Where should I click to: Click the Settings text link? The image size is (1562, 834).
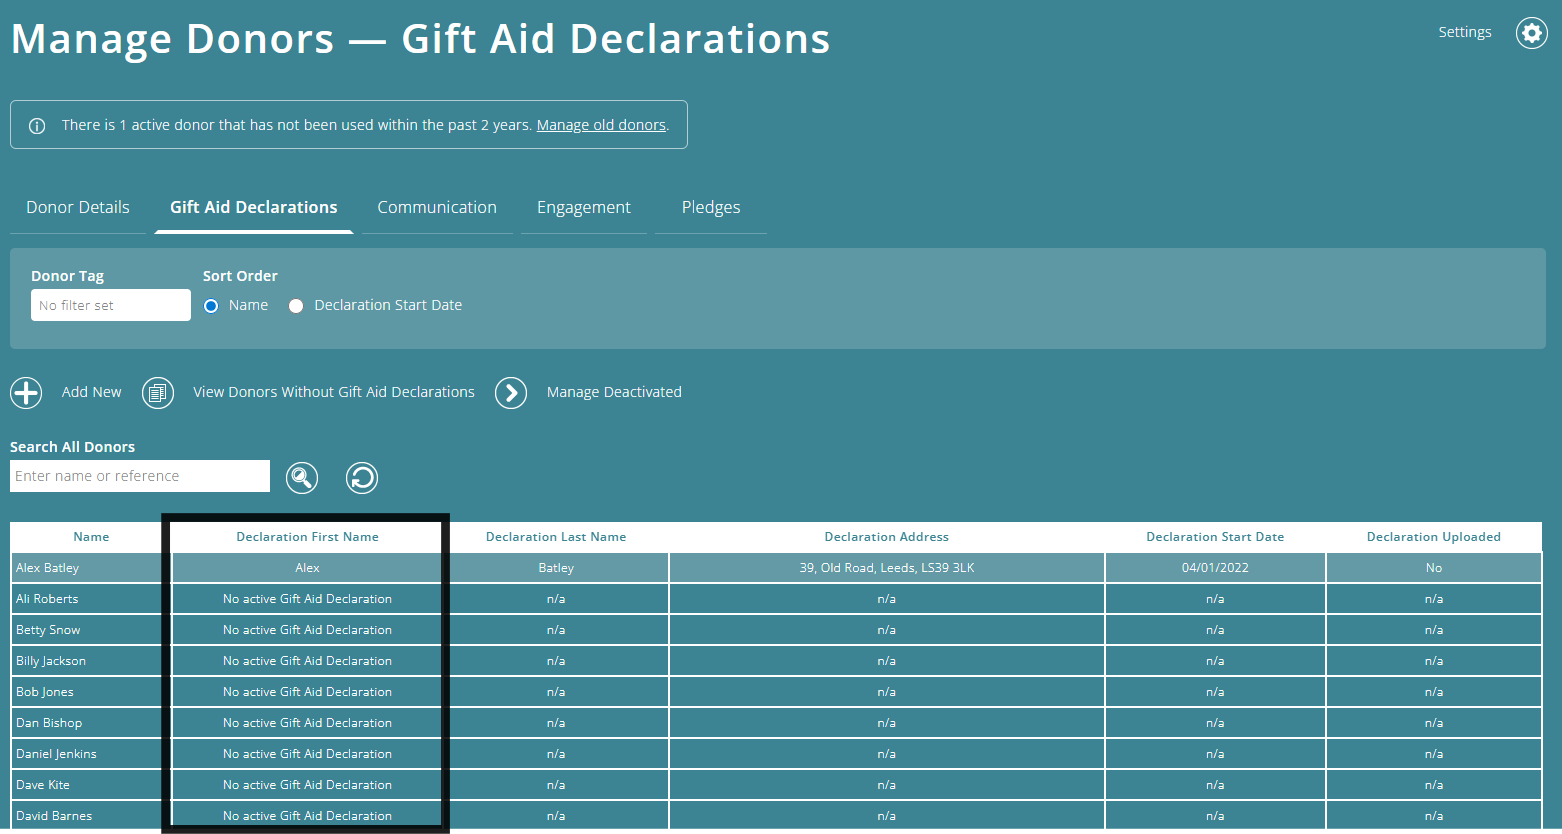[x=1464, y=31]
